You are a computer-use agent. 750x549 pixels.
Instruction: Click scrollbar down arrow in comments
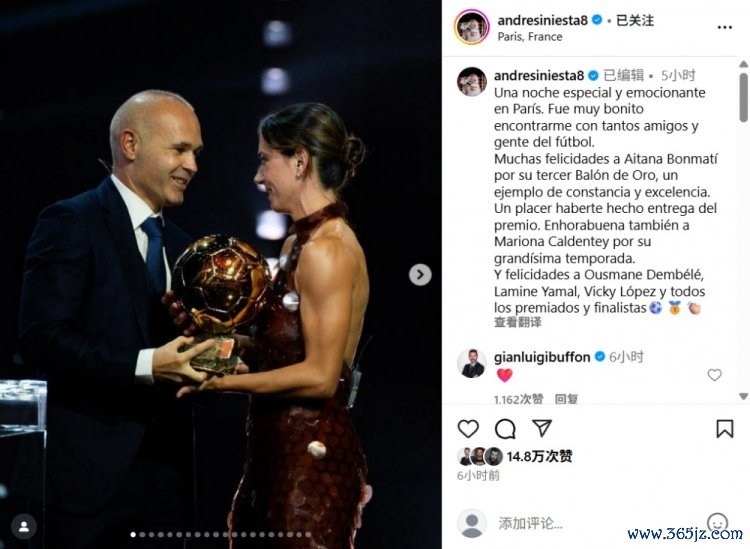[743, 396]
